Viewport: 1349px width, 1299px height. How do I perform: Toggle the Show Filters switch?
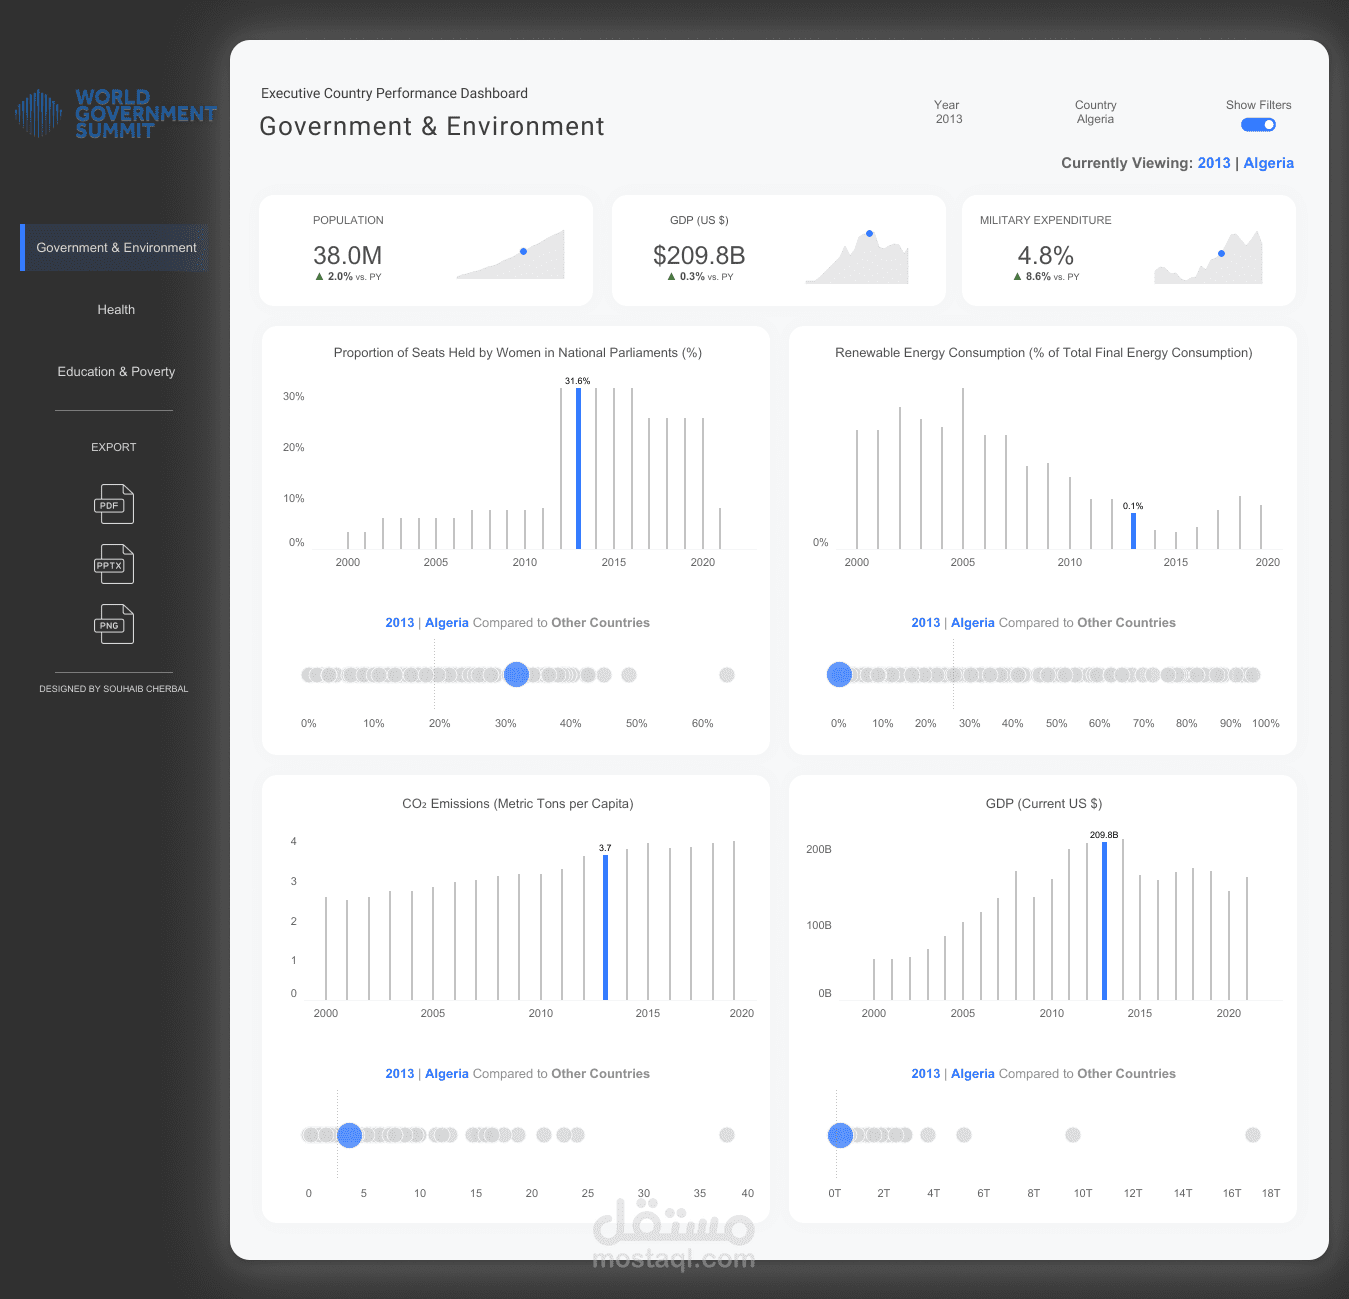pos(1258,124)
